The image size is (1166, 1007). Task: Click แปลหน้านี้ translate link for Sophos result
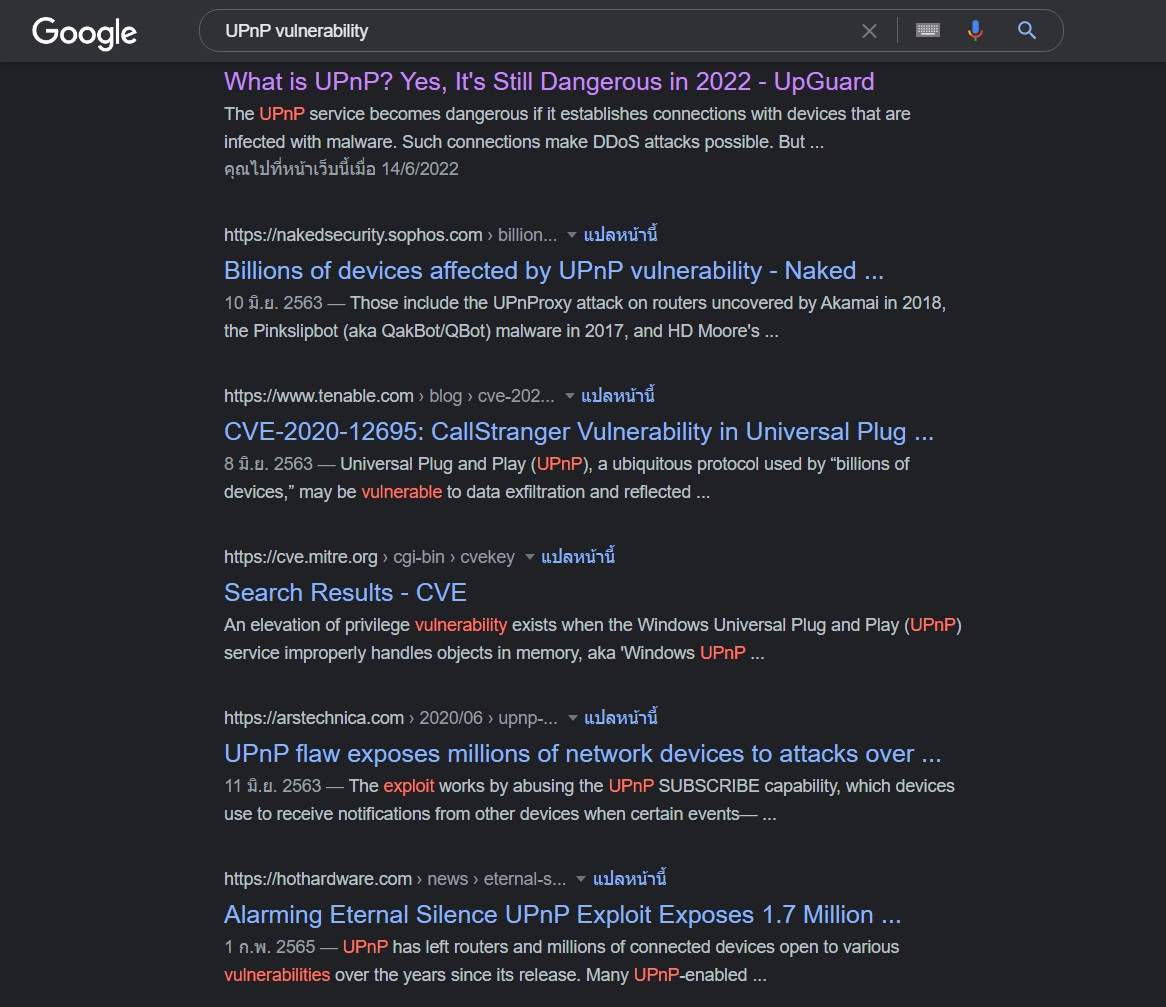coord(620,235)
